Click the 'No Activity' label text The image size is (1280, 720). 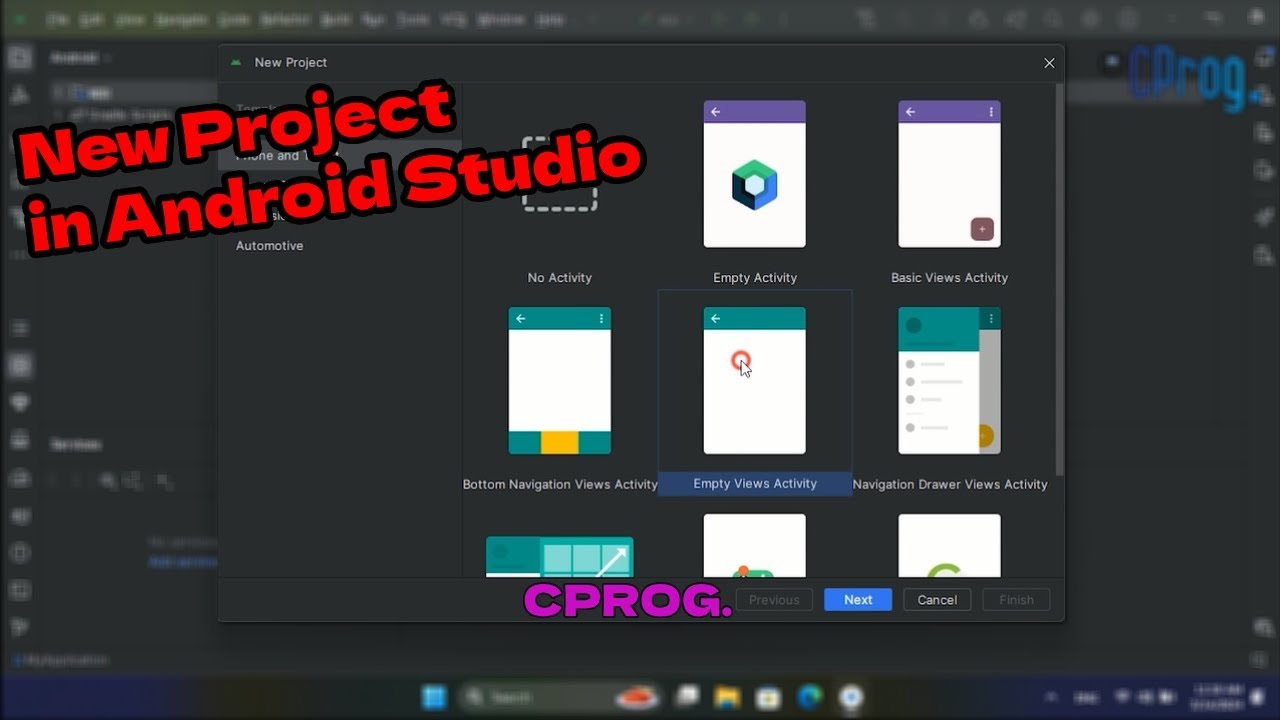[559, 277]
